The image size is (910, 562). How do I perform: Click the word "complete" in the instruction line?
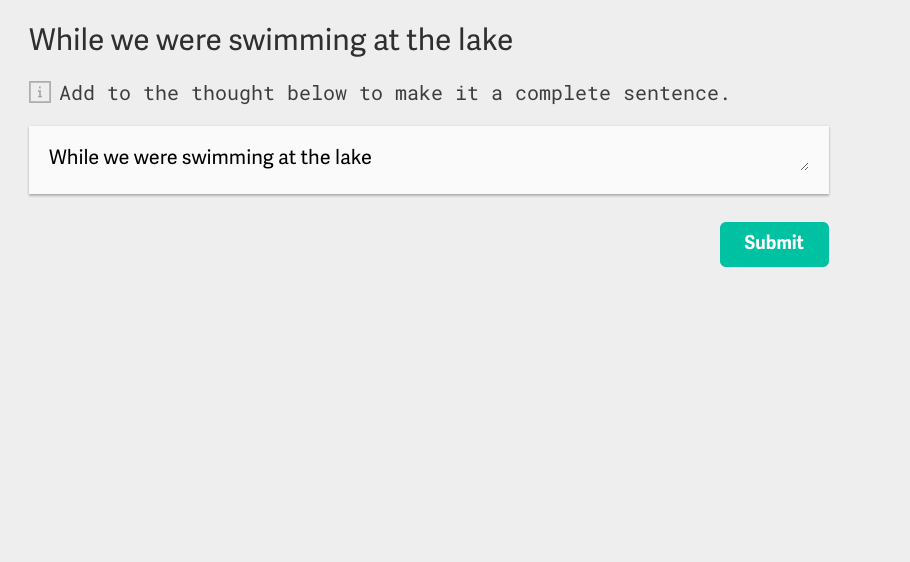tap(563, 93)
